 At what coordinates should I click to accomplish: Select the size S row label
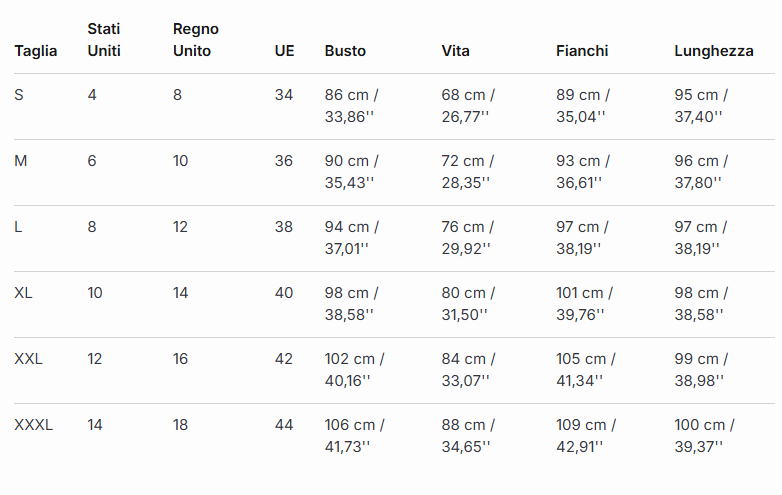[x=19, y=95]
